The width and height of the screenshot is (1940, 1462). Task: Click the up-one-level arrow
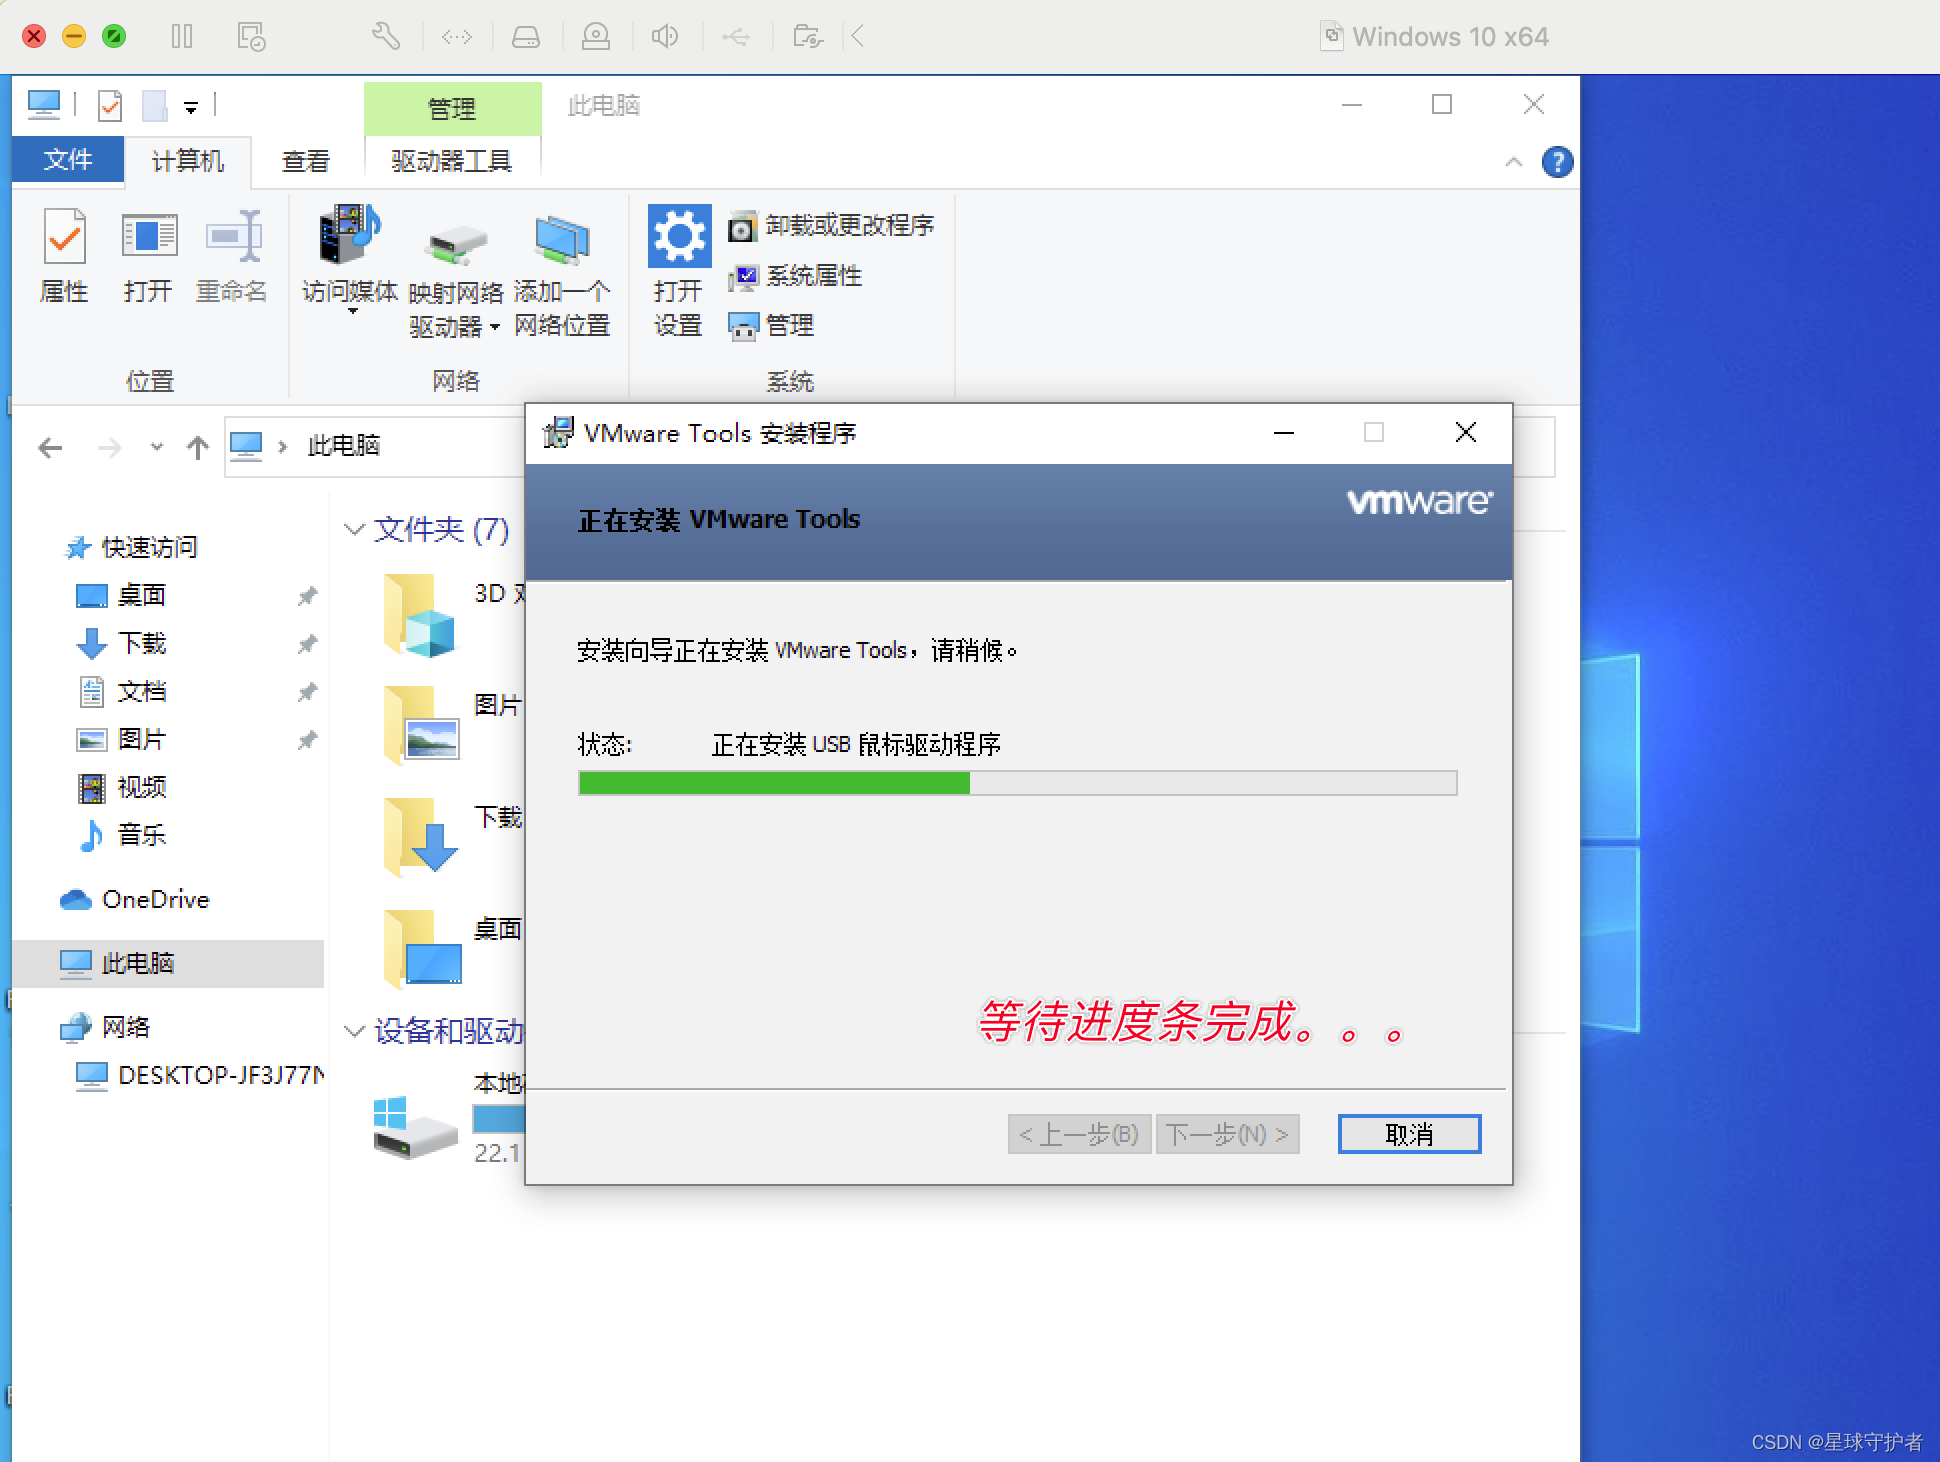[198, 447]
